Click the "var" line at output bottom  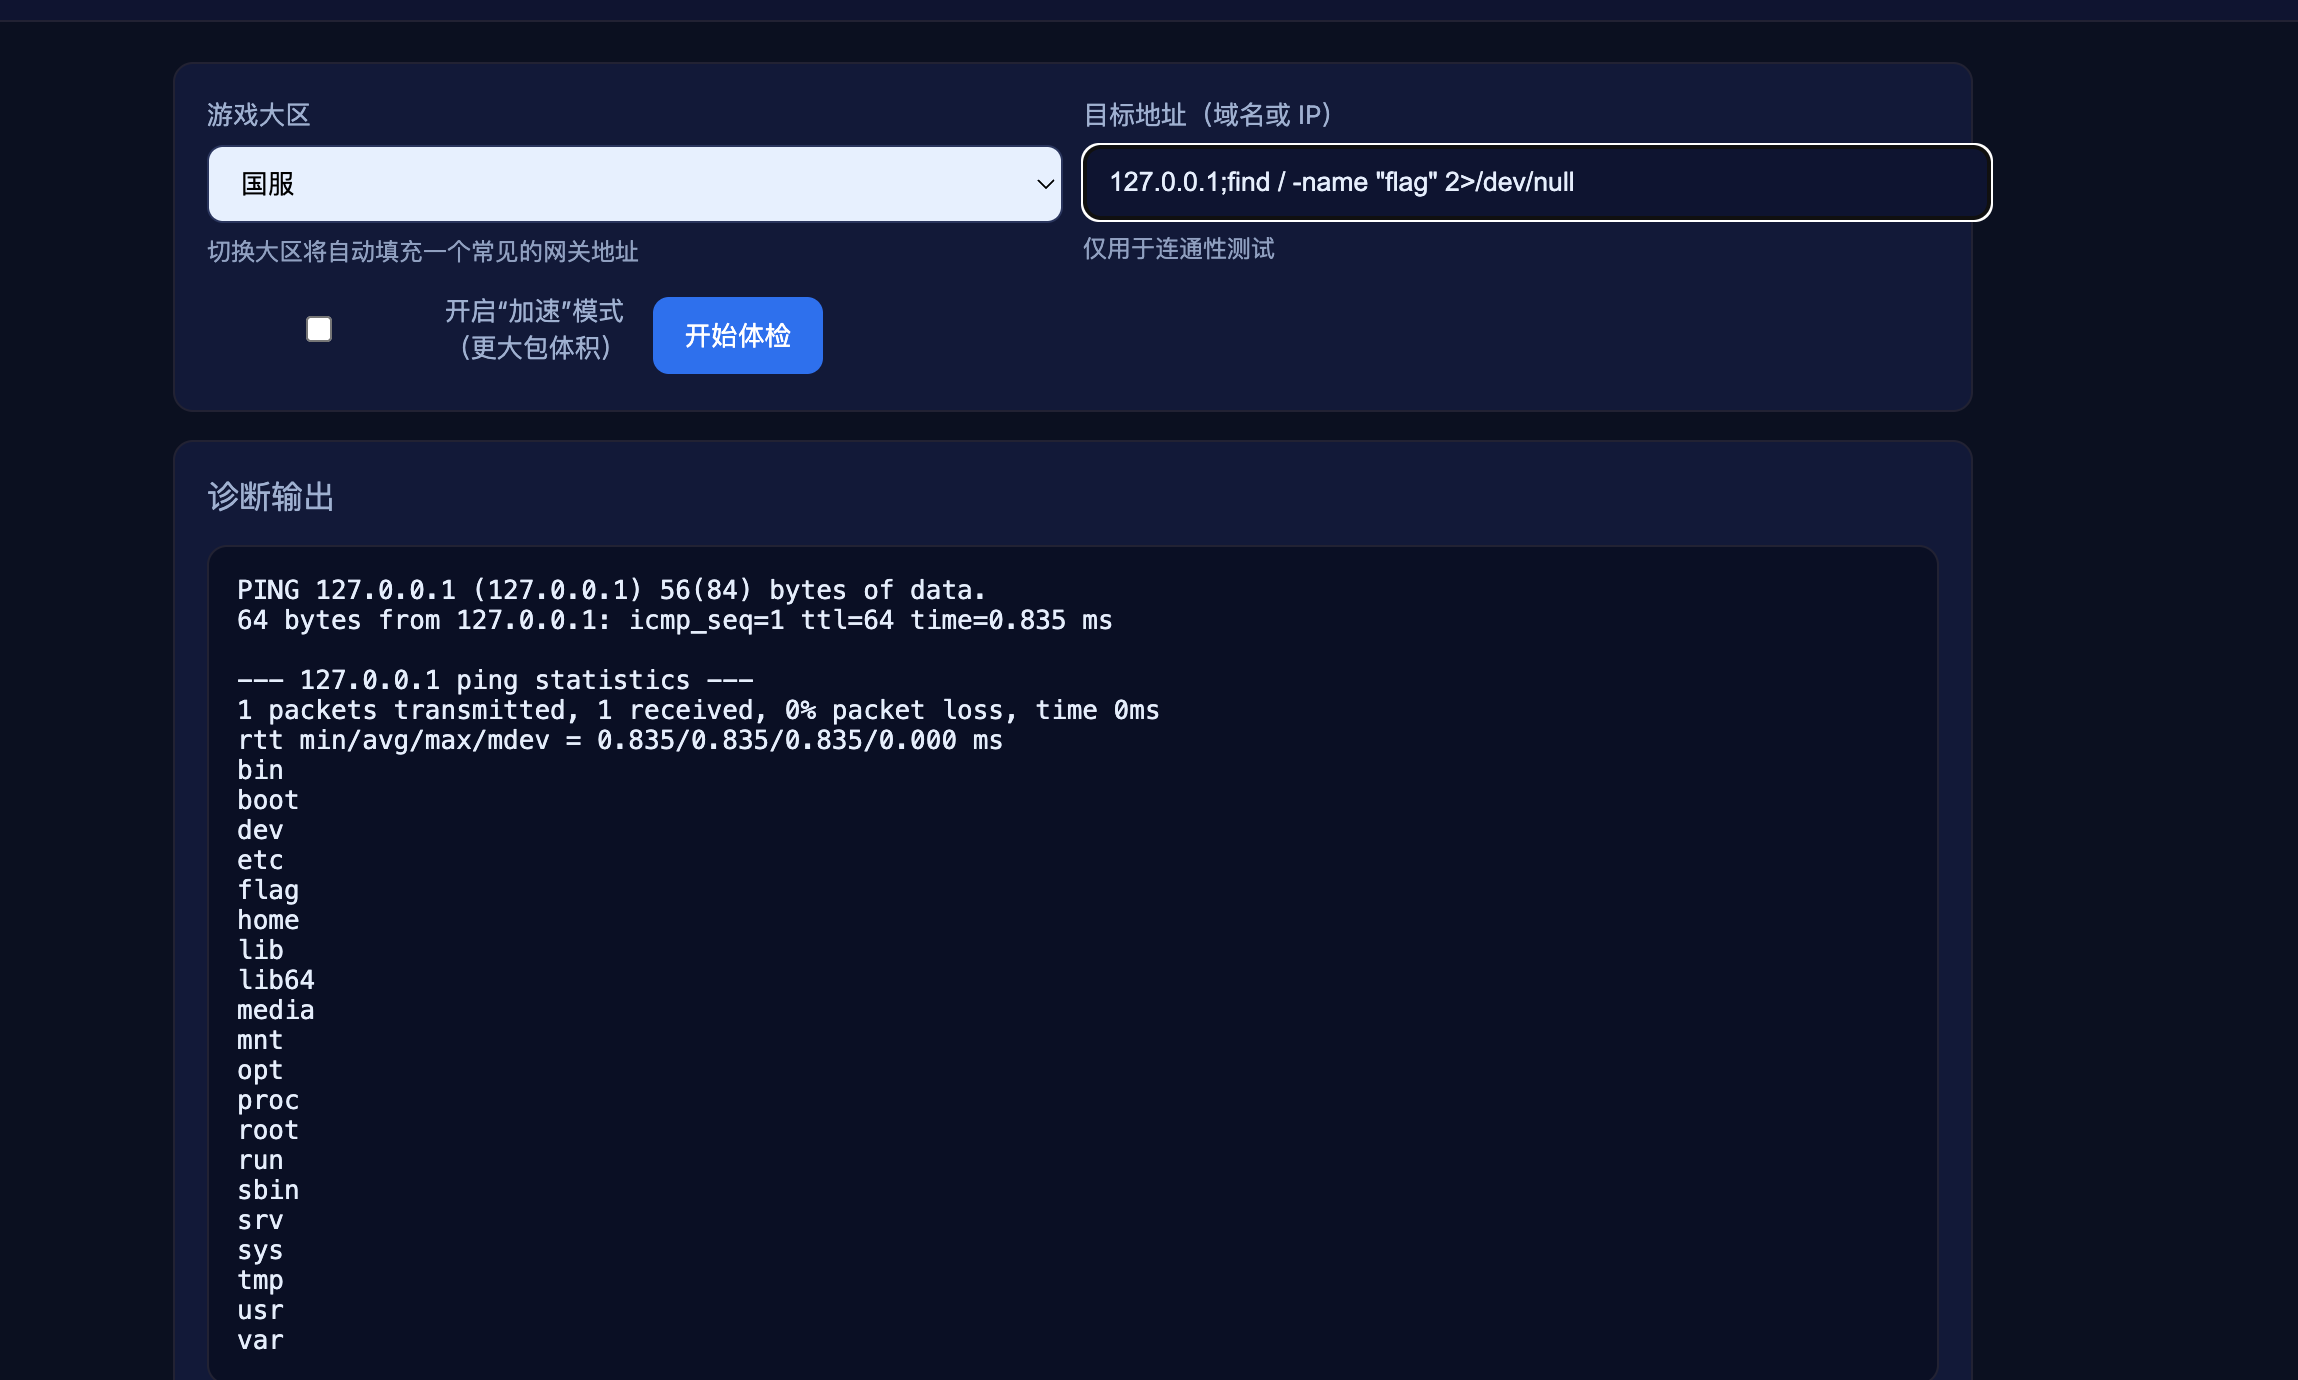pyautogui.click(x=260, y=1340)
